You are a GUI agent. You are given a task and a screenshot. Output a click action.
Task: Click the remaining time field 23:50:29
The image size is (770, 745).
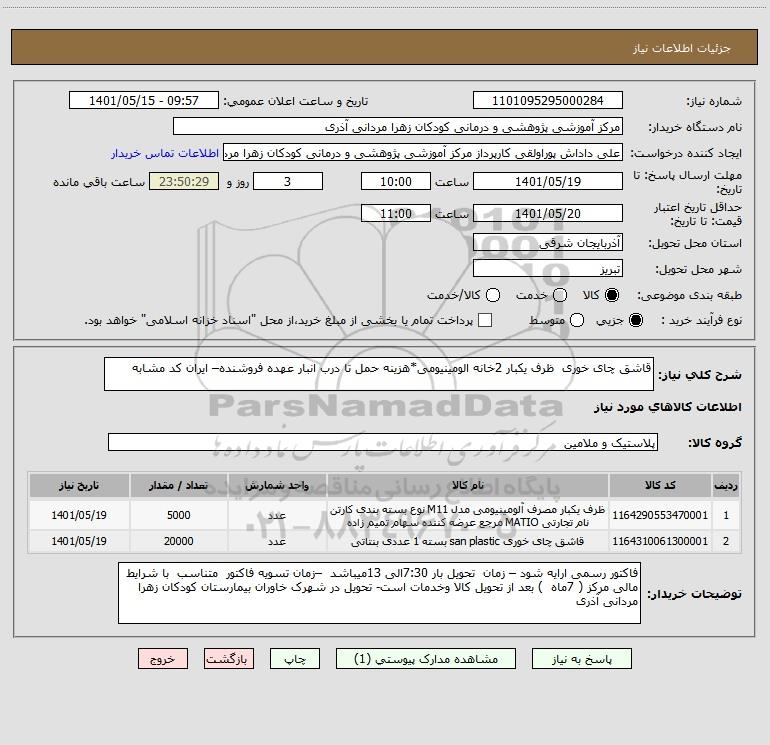point(184,181)
